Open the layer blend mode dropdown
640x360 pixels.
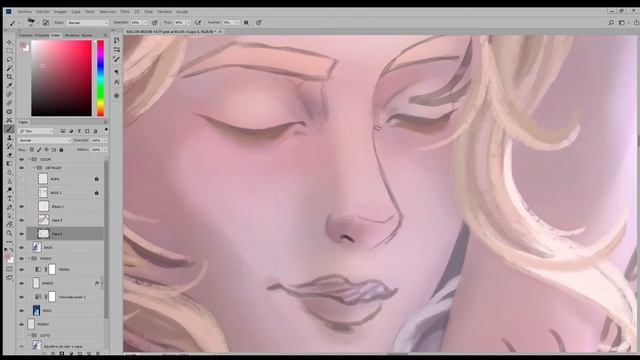(45, 140)
